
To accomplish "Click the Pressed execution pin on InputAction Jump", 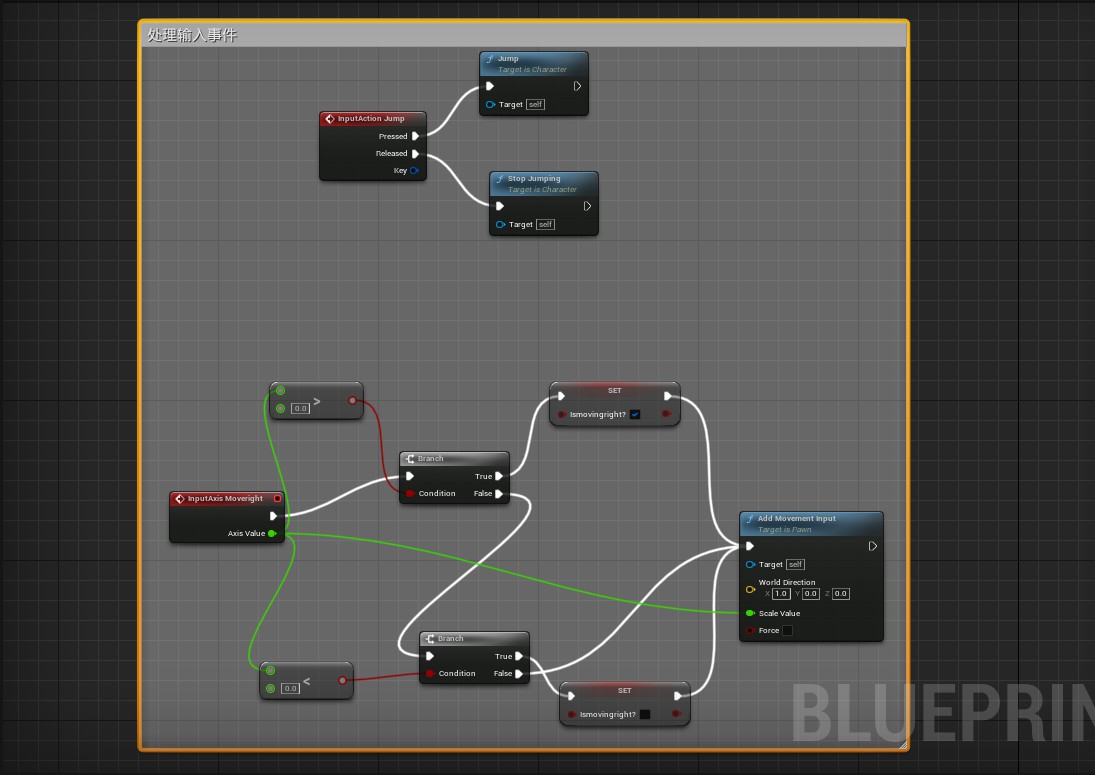I will (416, 136).
